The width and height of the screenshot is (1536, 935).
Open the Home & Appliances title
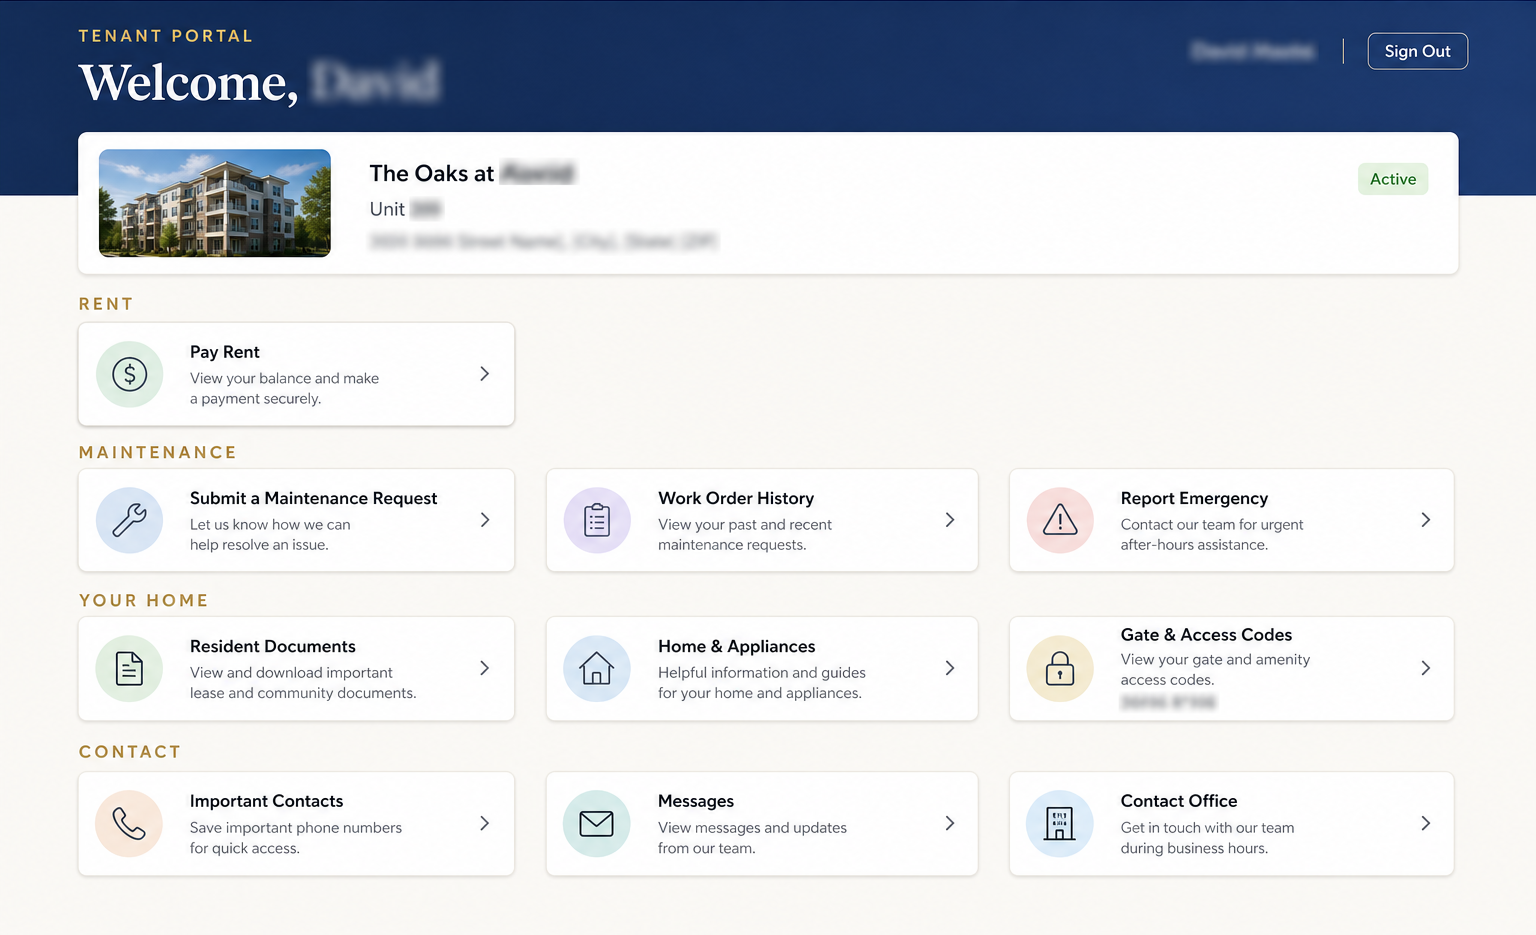(x=737, y=646)
